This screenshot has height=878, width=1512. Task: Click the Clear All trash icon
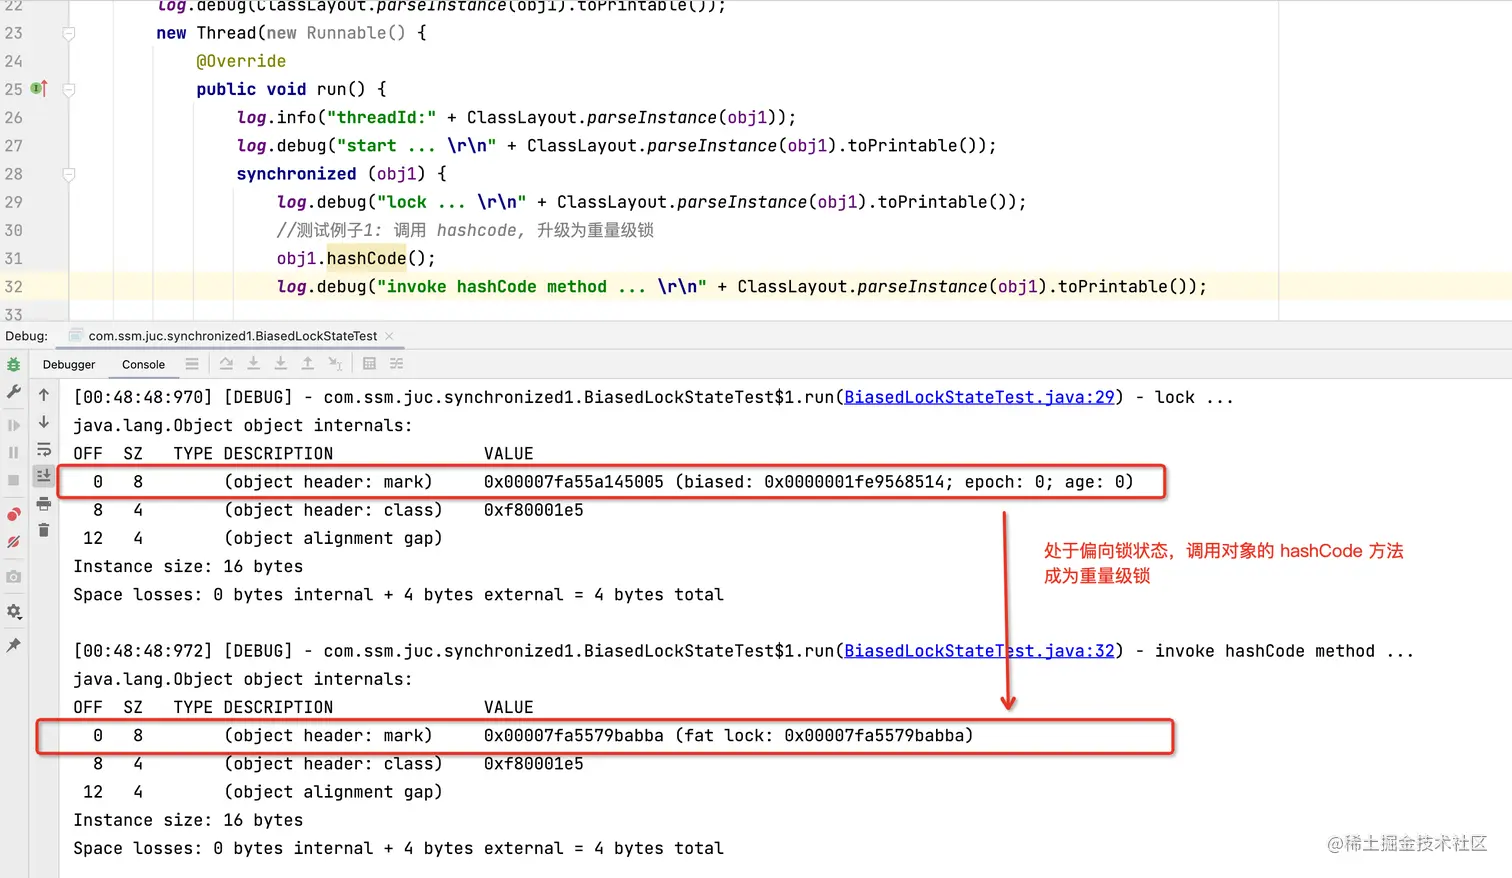44,530
